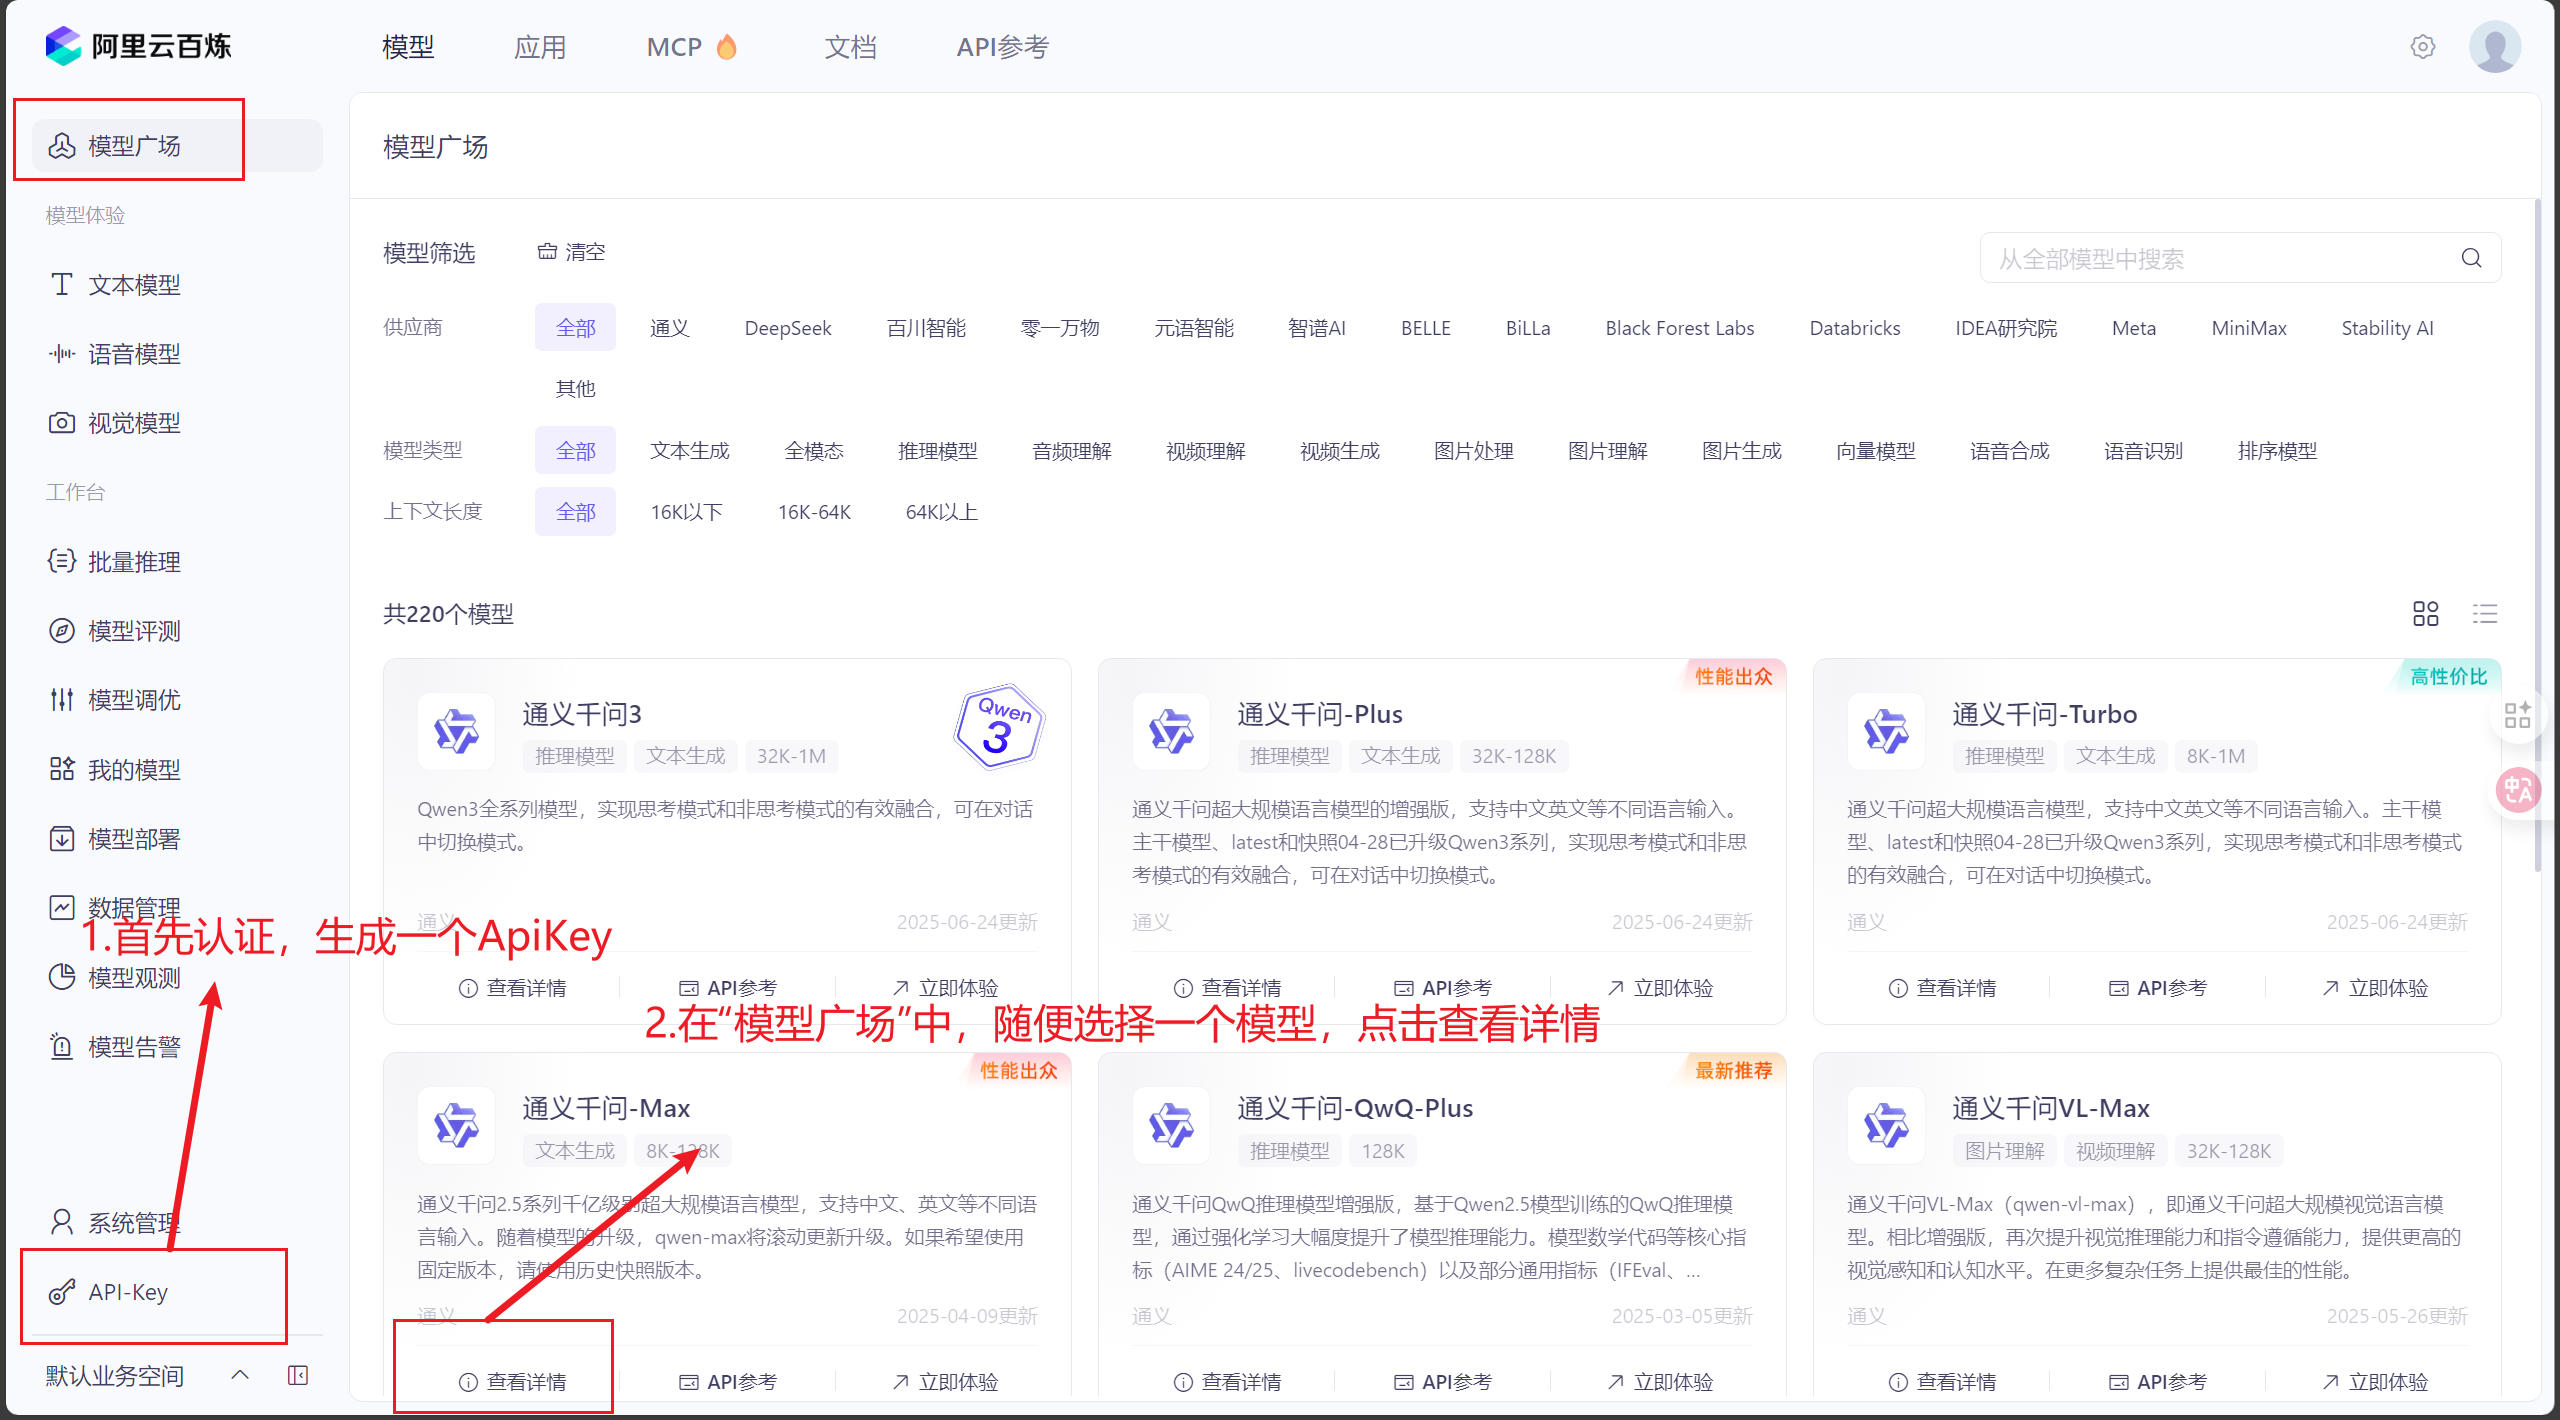Viewport: 2560px width, 1420px height.
Task: Filter supplier by 其他
Action: pyautogui.click(x=575, y=388)
